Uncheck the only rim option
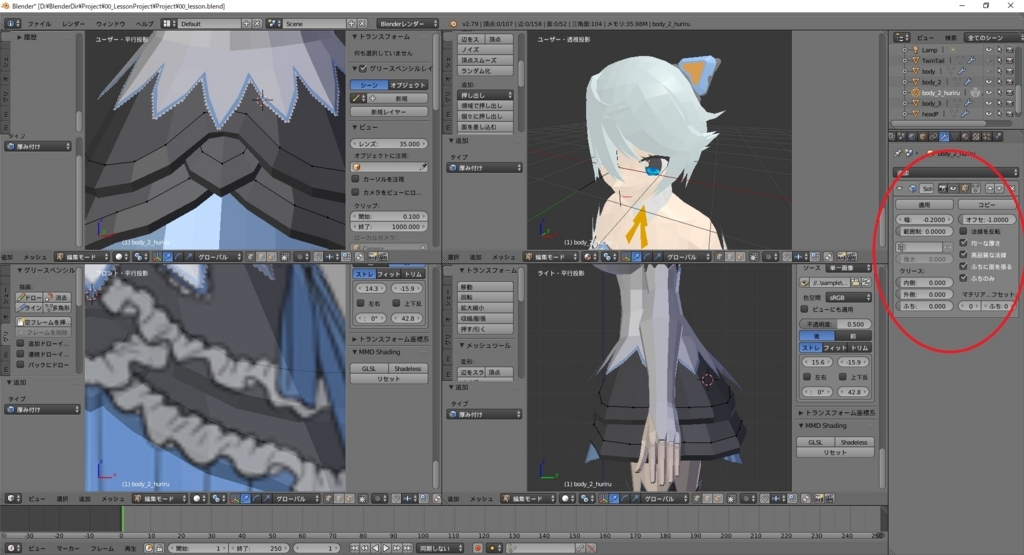The image size is (1024, 555). [963, 278]
